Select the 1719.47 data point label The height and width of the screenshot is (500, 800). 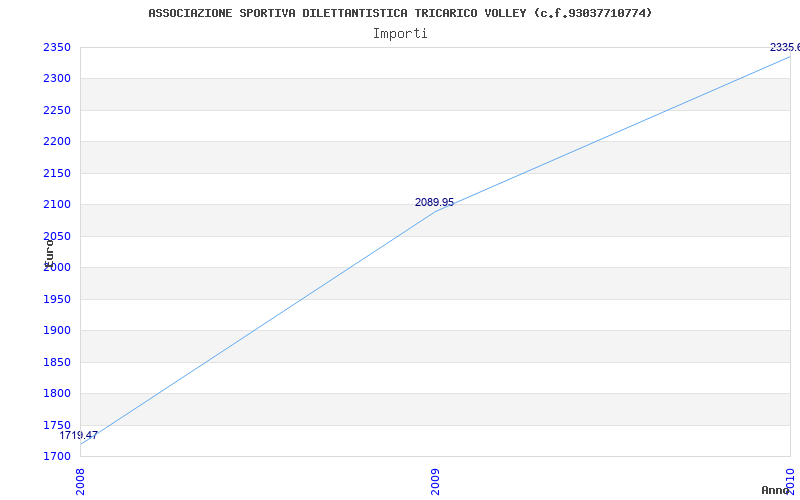tap(79, 435)
